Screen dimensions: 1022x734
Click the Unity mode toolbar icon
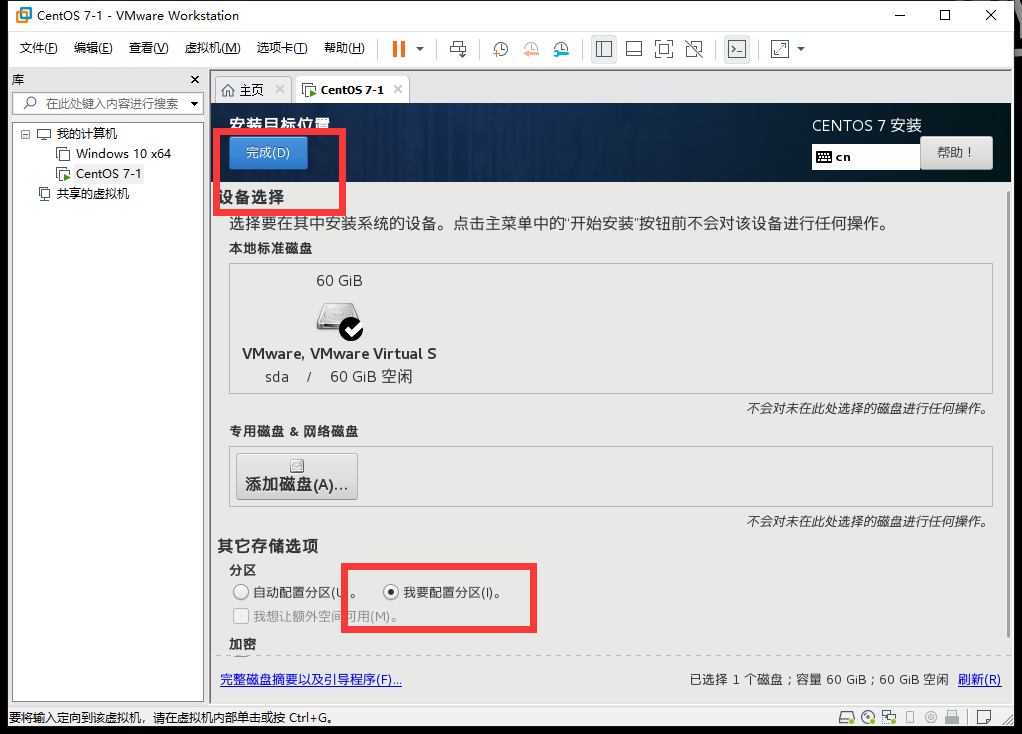click(694, 49)
